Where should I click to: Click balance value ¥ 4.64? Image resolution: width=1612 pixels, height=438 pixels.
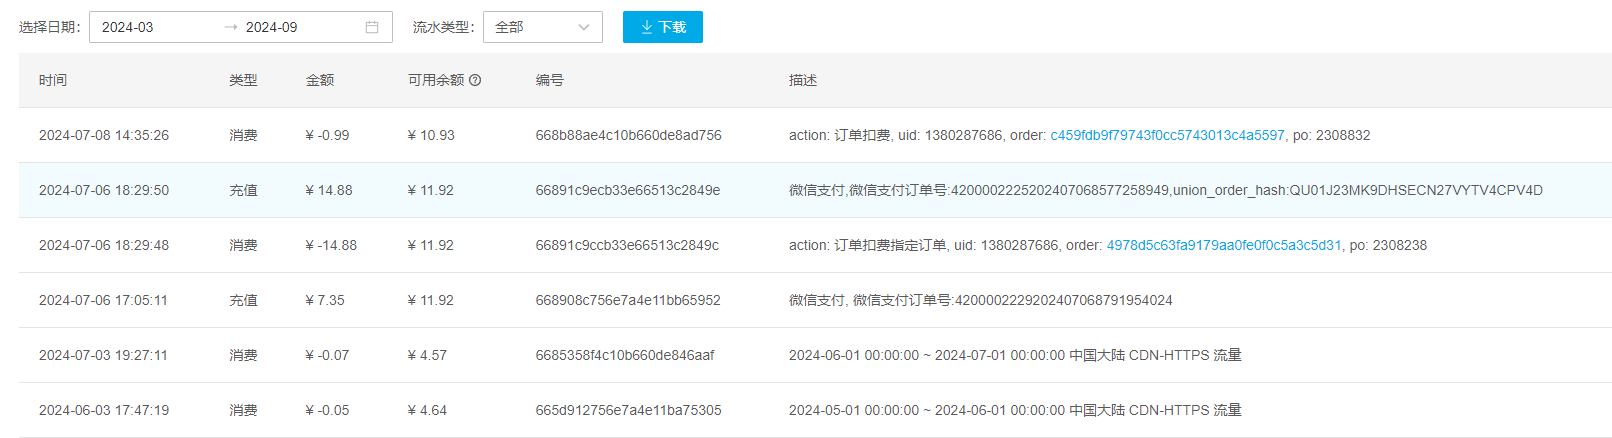tap(427, 410)
